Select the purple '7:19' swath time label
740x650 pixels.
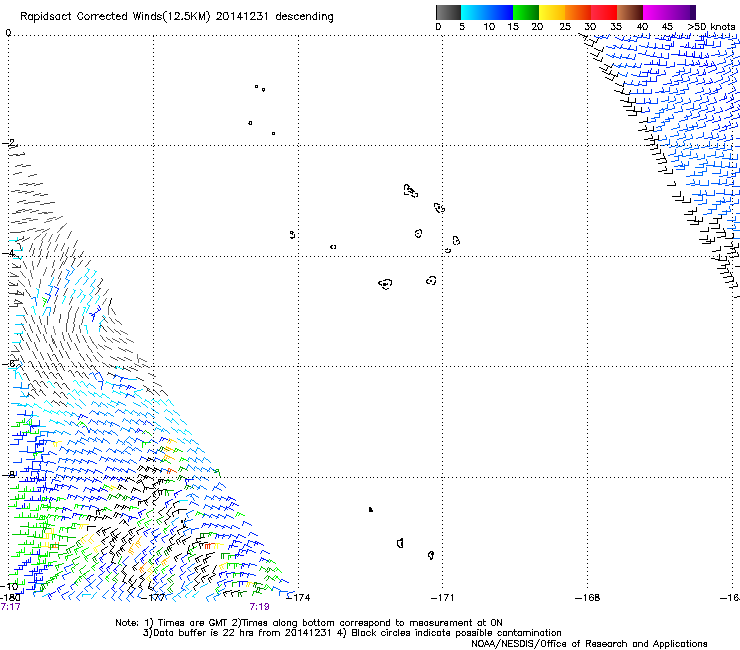pyautogui.click(x=260, y=607)
